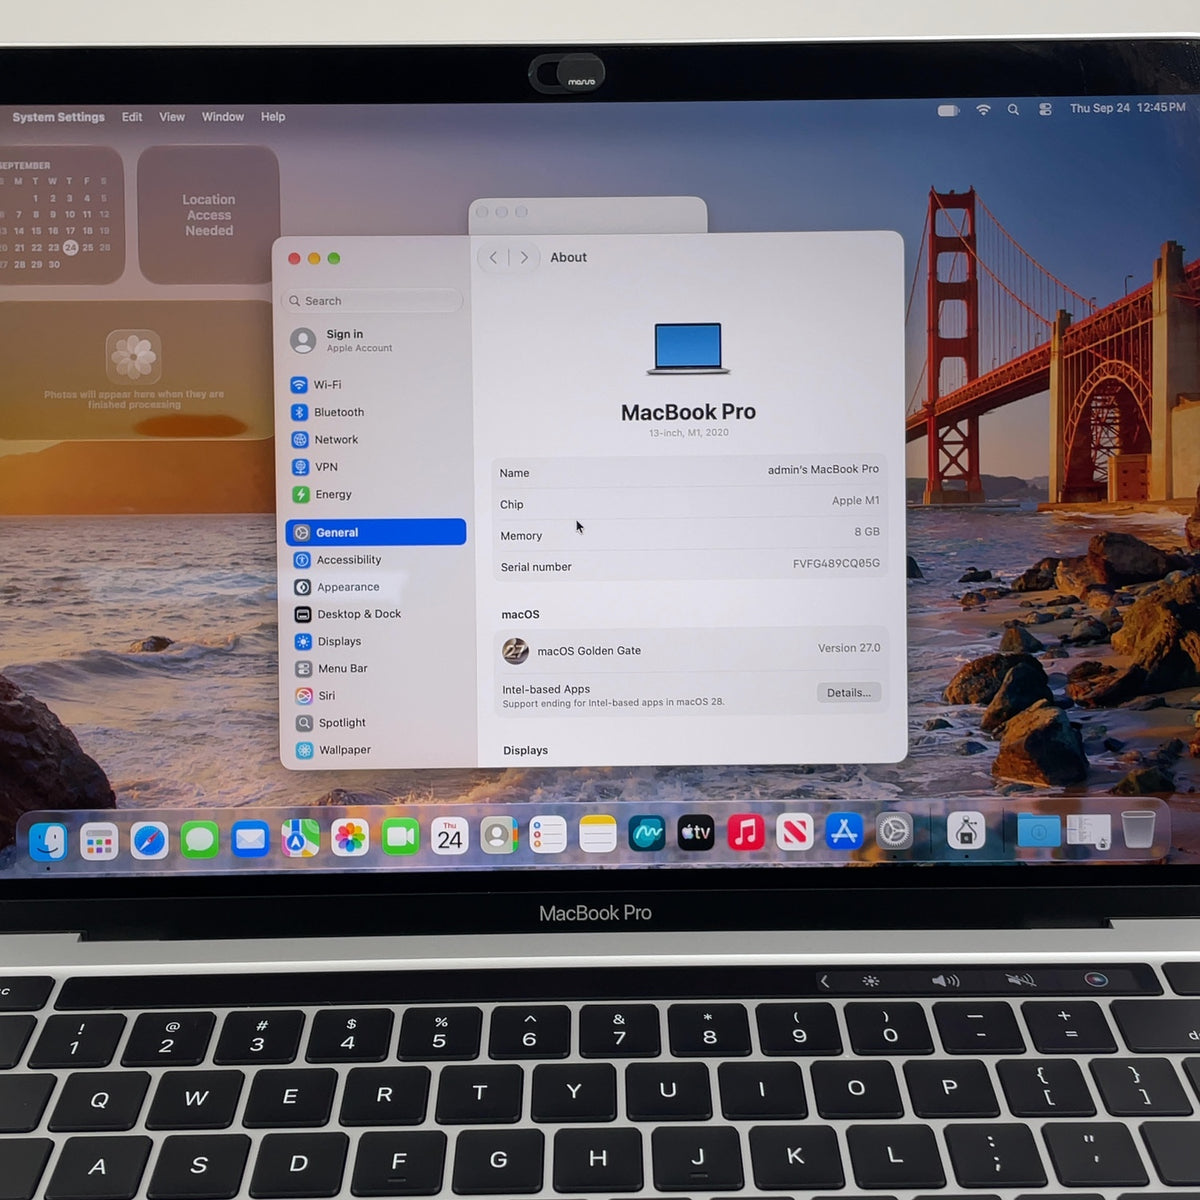
Task: Open Finder from the Dock
Action: click(x=48, y=841)
